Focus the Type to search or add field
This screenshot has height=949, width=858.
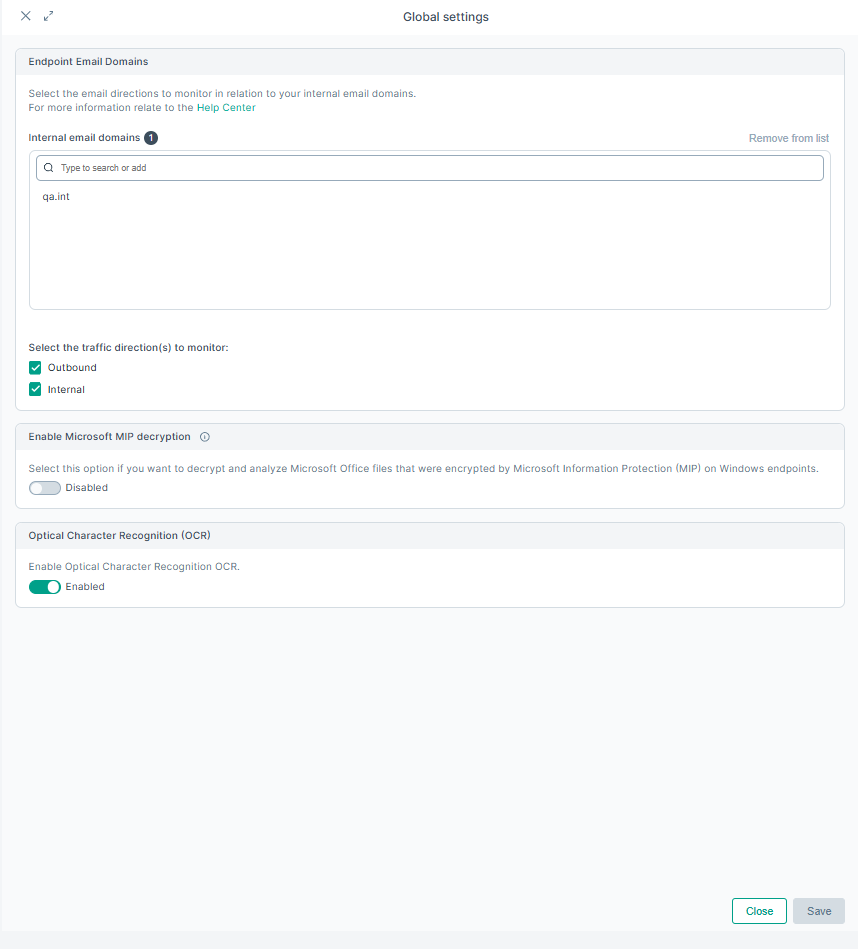click(x=430, y=168)
